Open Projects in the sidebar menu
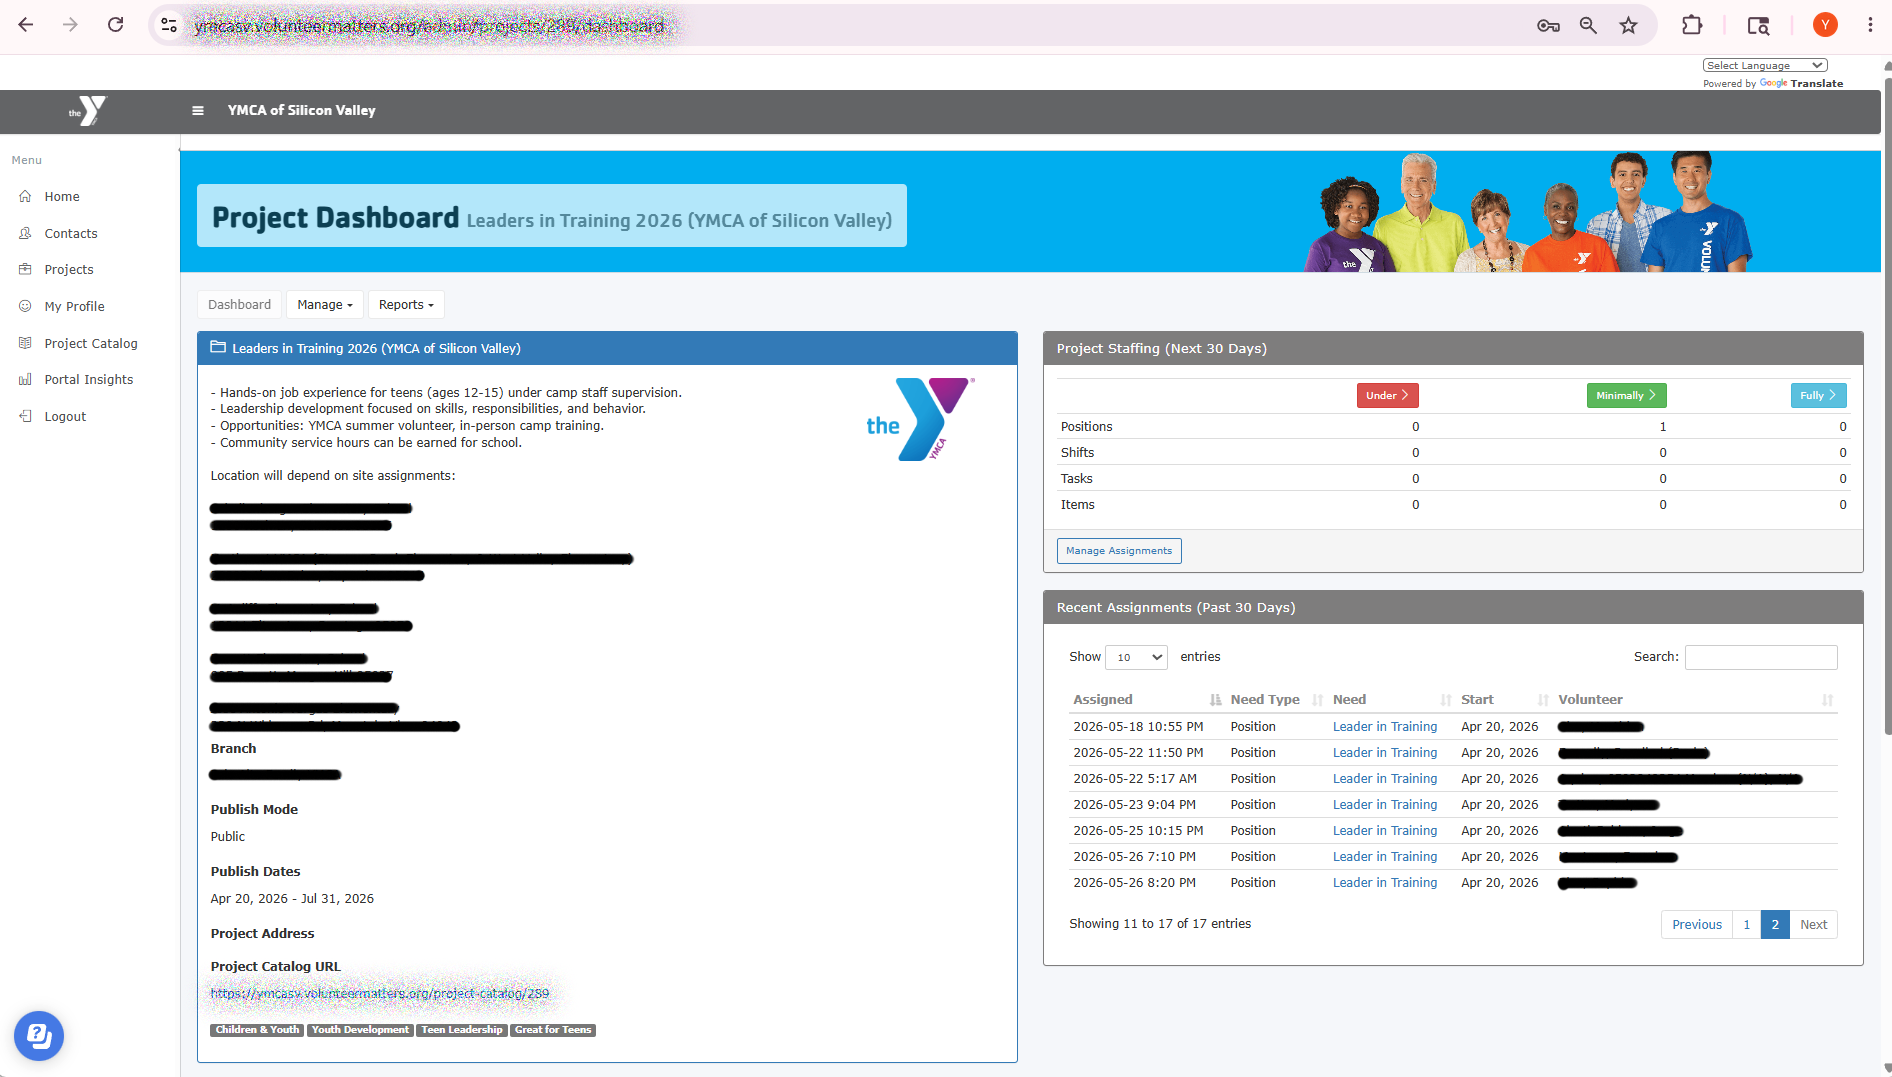Image resolution: width=1892 pixels, height=1077 pixels. click(69, 269)
